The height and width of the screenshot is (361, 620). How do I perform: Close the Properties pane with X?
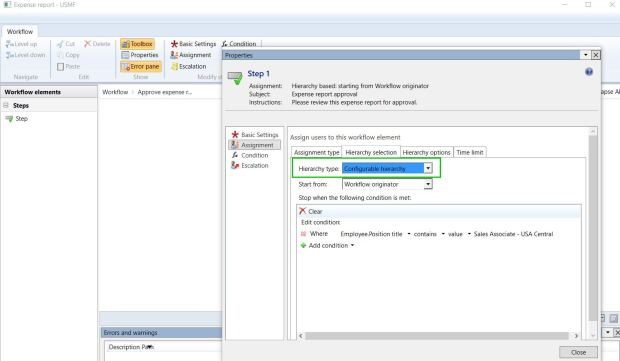point(595,55)
